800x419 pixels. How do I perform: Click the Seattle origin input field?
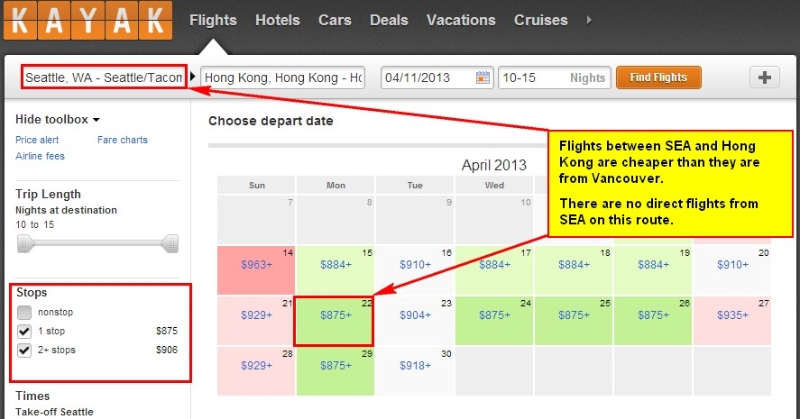click(x=104, y=77)
